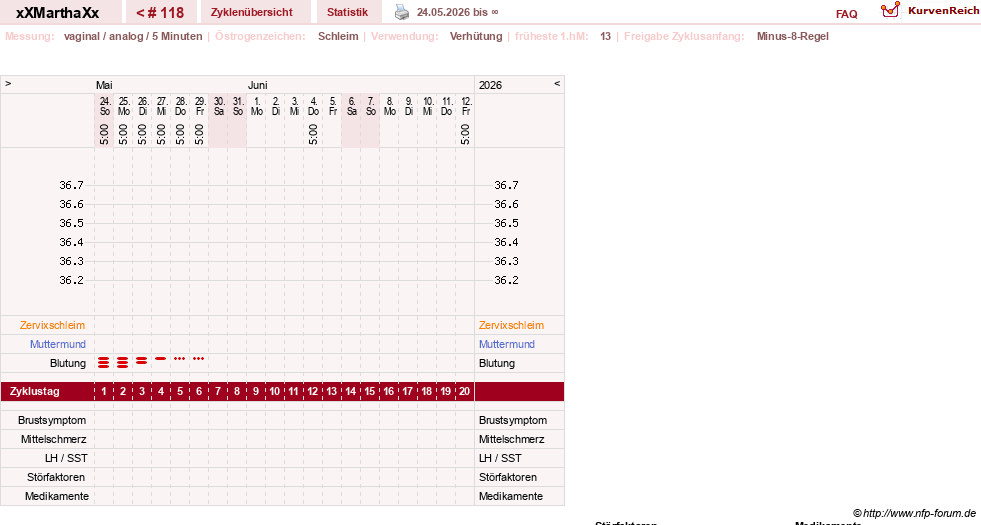Click left LH / SST row label

pyautogui.click(x=66, y=458)
